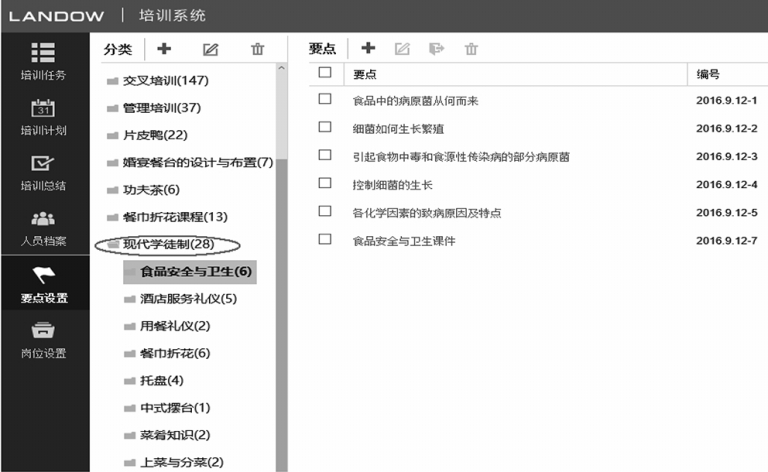Select 酒店服务礼仪(5) in the tree
Image resolution: width=768 pixels, height=472 pixels.
pos(188,299)
